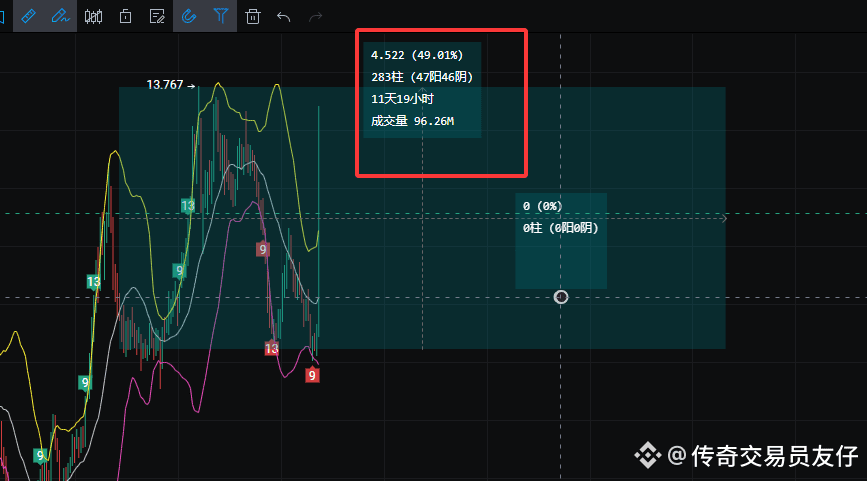This screenshot has height=481, width=867.
Task: Click the red 9 marker below candles
Action: [313, 375]
